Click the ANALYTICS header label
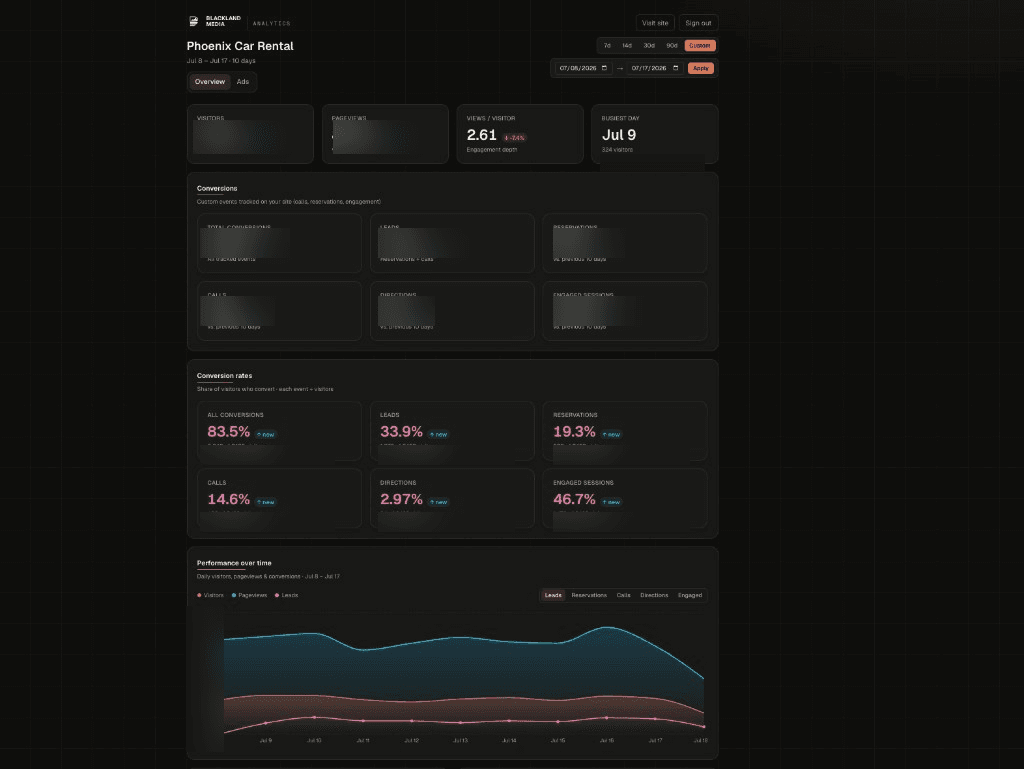Image resolution: width=1024 pixels, height=769 pixels. click(x=272, y=24)
